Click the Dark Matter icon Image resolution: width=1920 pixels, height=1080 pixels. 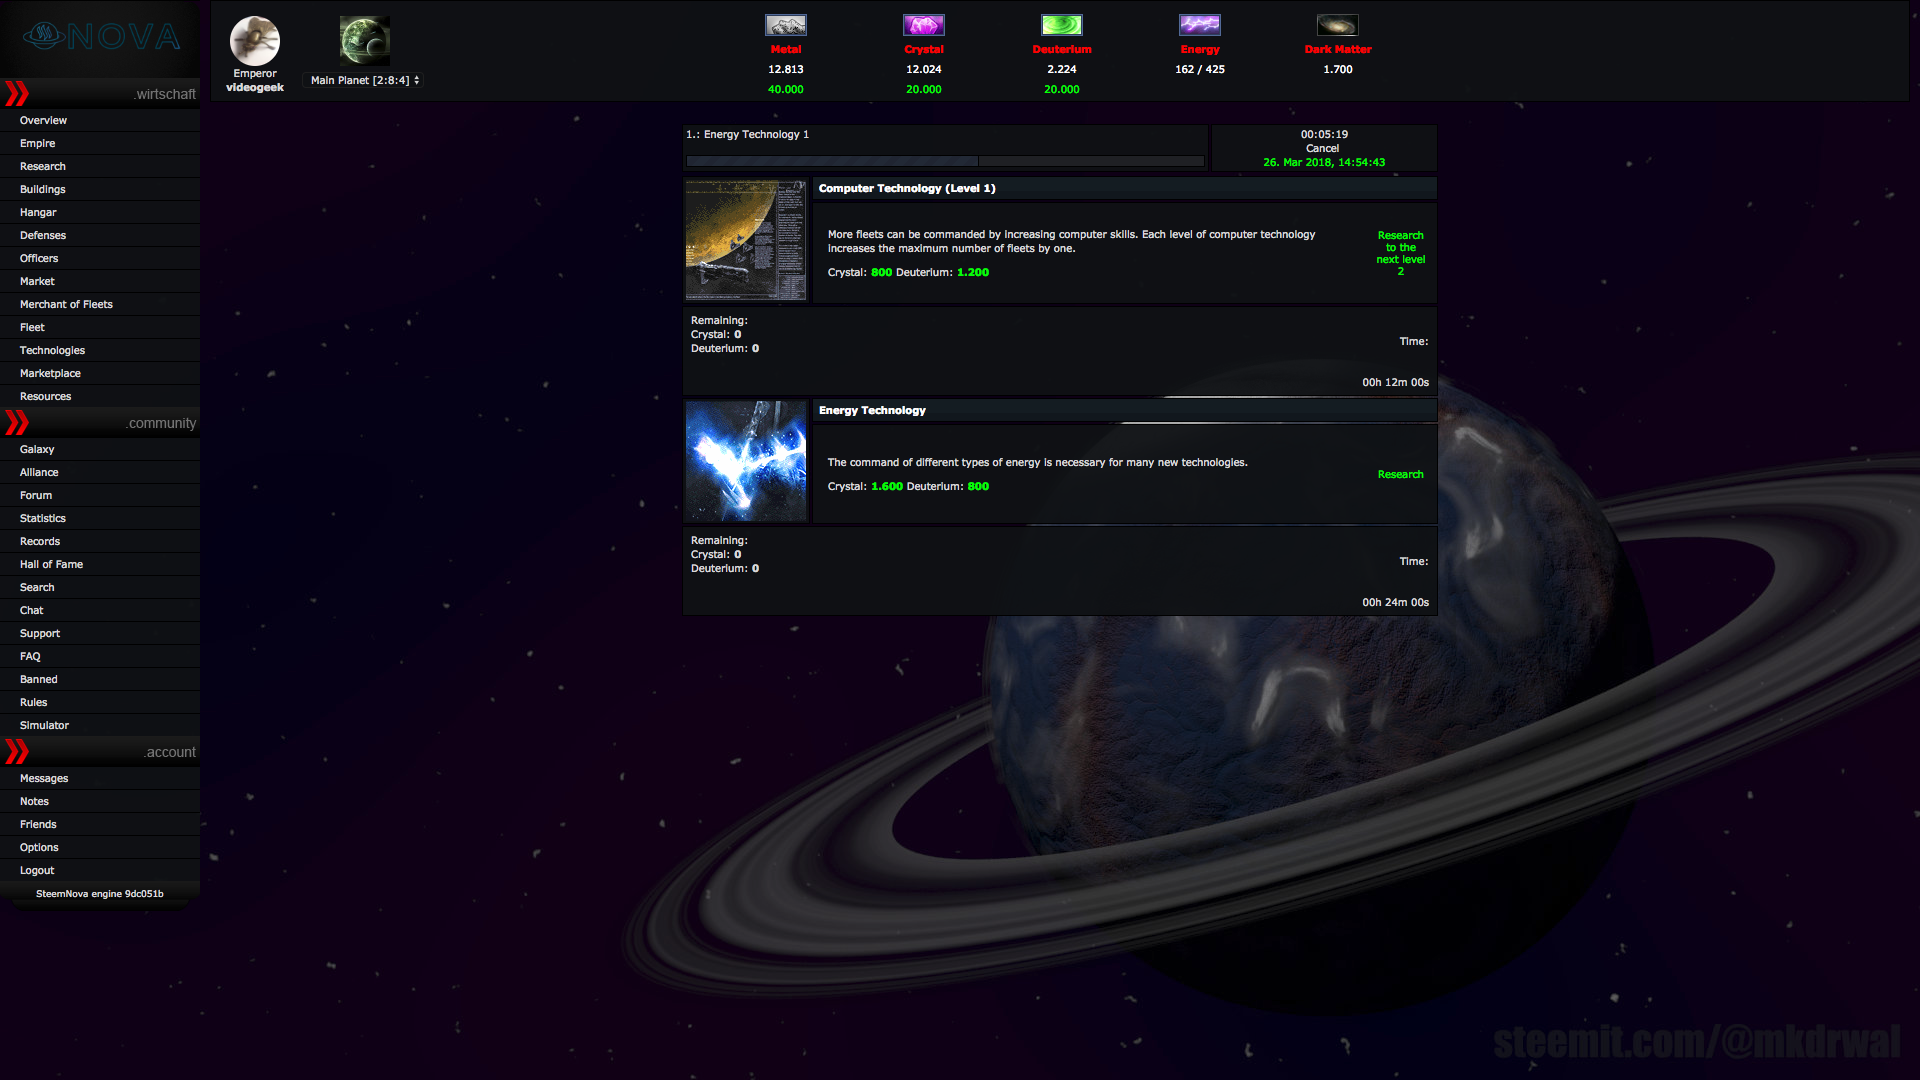(x=1337, y=24)
